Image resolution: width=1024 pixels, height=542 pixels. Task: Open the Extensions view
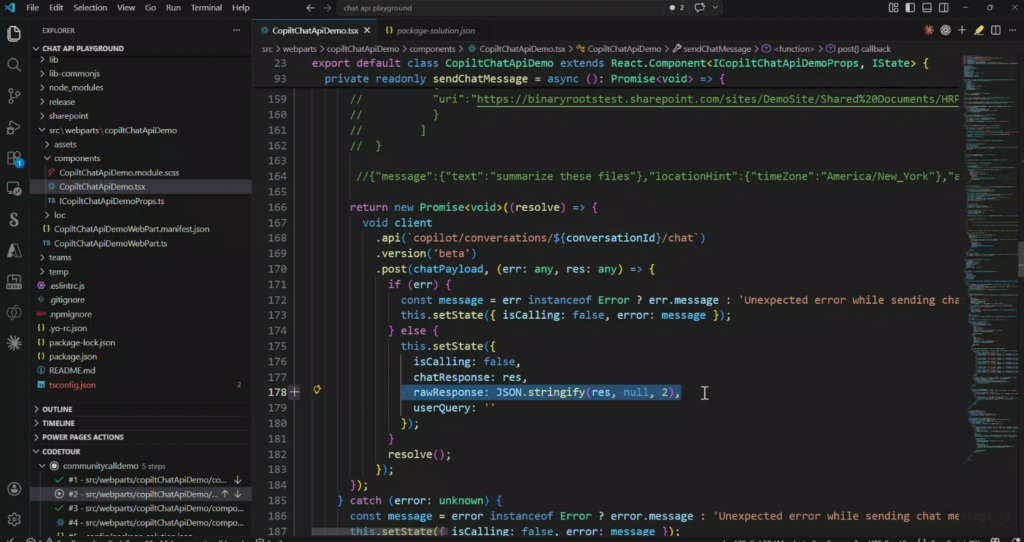(x=14, y=158)
